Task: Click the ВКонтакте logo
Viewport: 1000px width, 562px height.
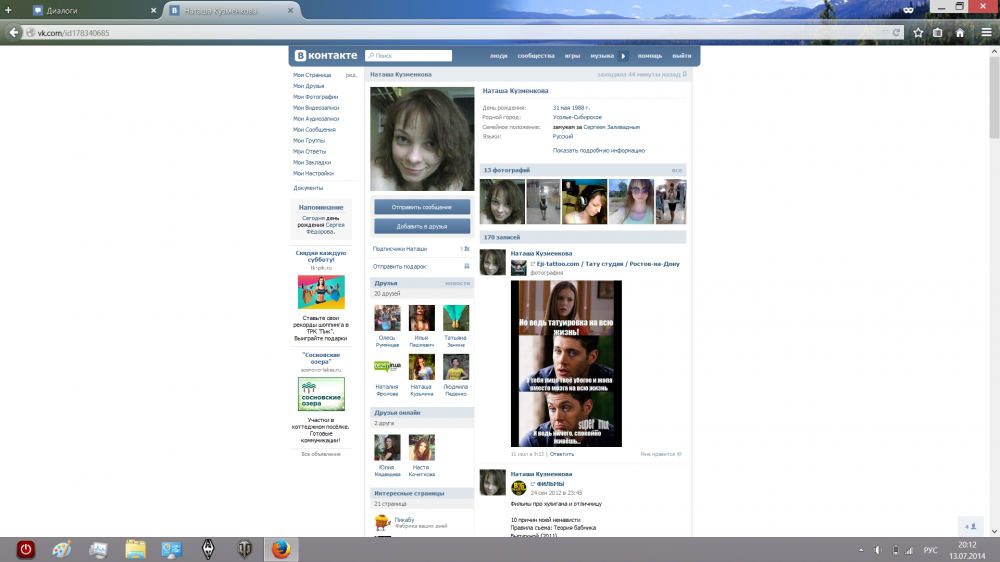Action: pyautogui.click(x=326, y=55)
